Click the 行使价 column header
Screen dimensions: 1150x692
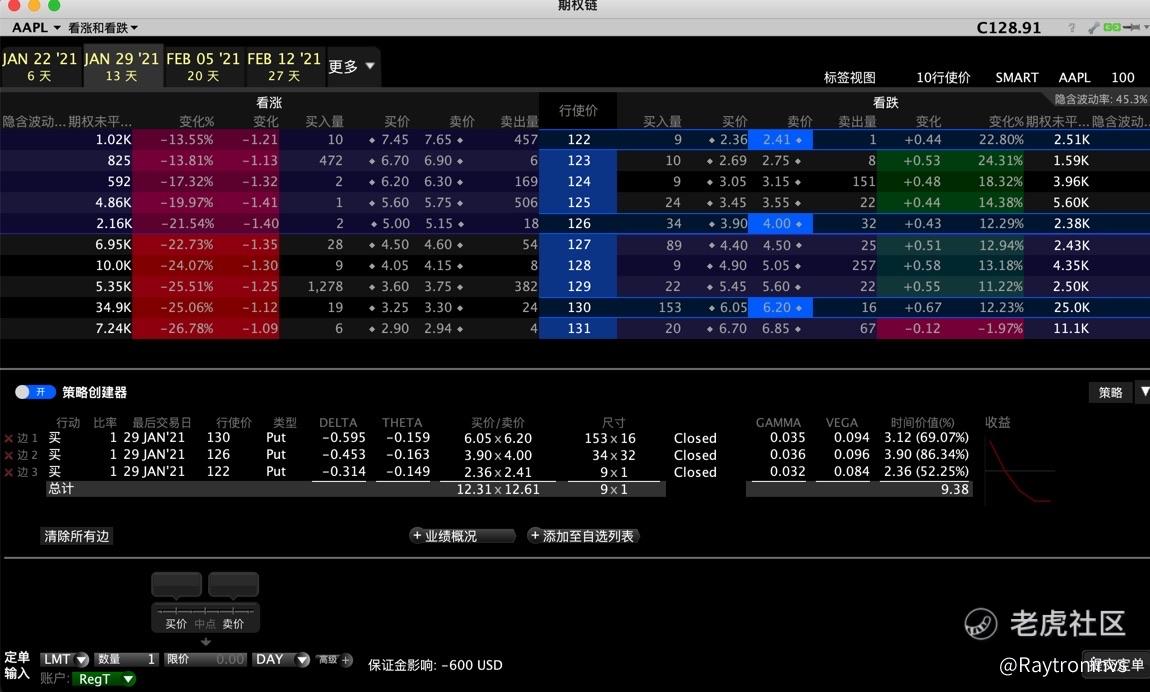point(578,111)
